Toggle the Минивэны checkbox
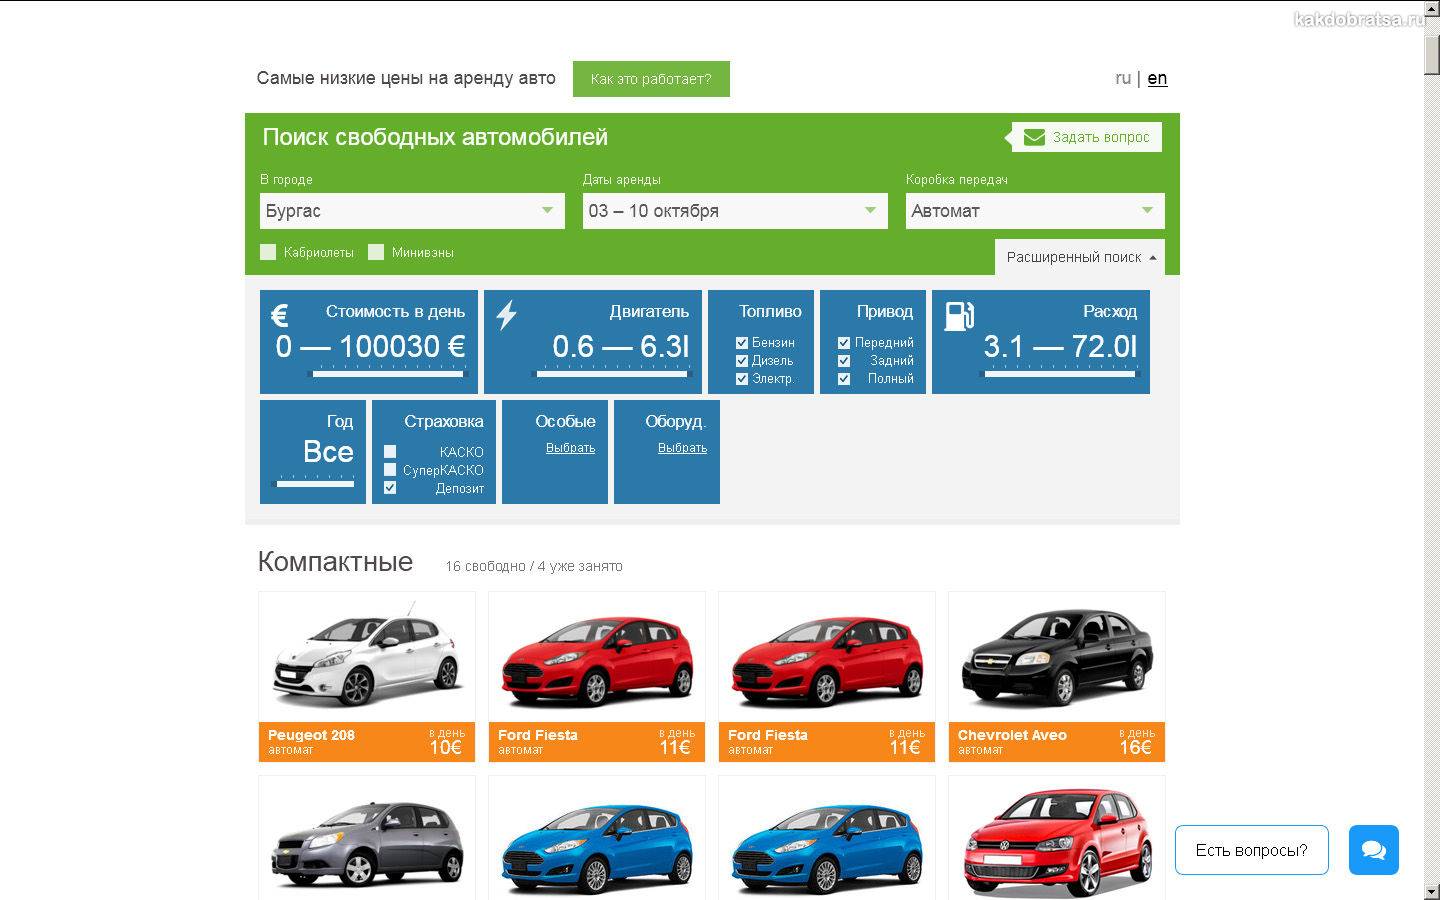The width and height of the screenshot is (1440, 900). click(376, 252)
